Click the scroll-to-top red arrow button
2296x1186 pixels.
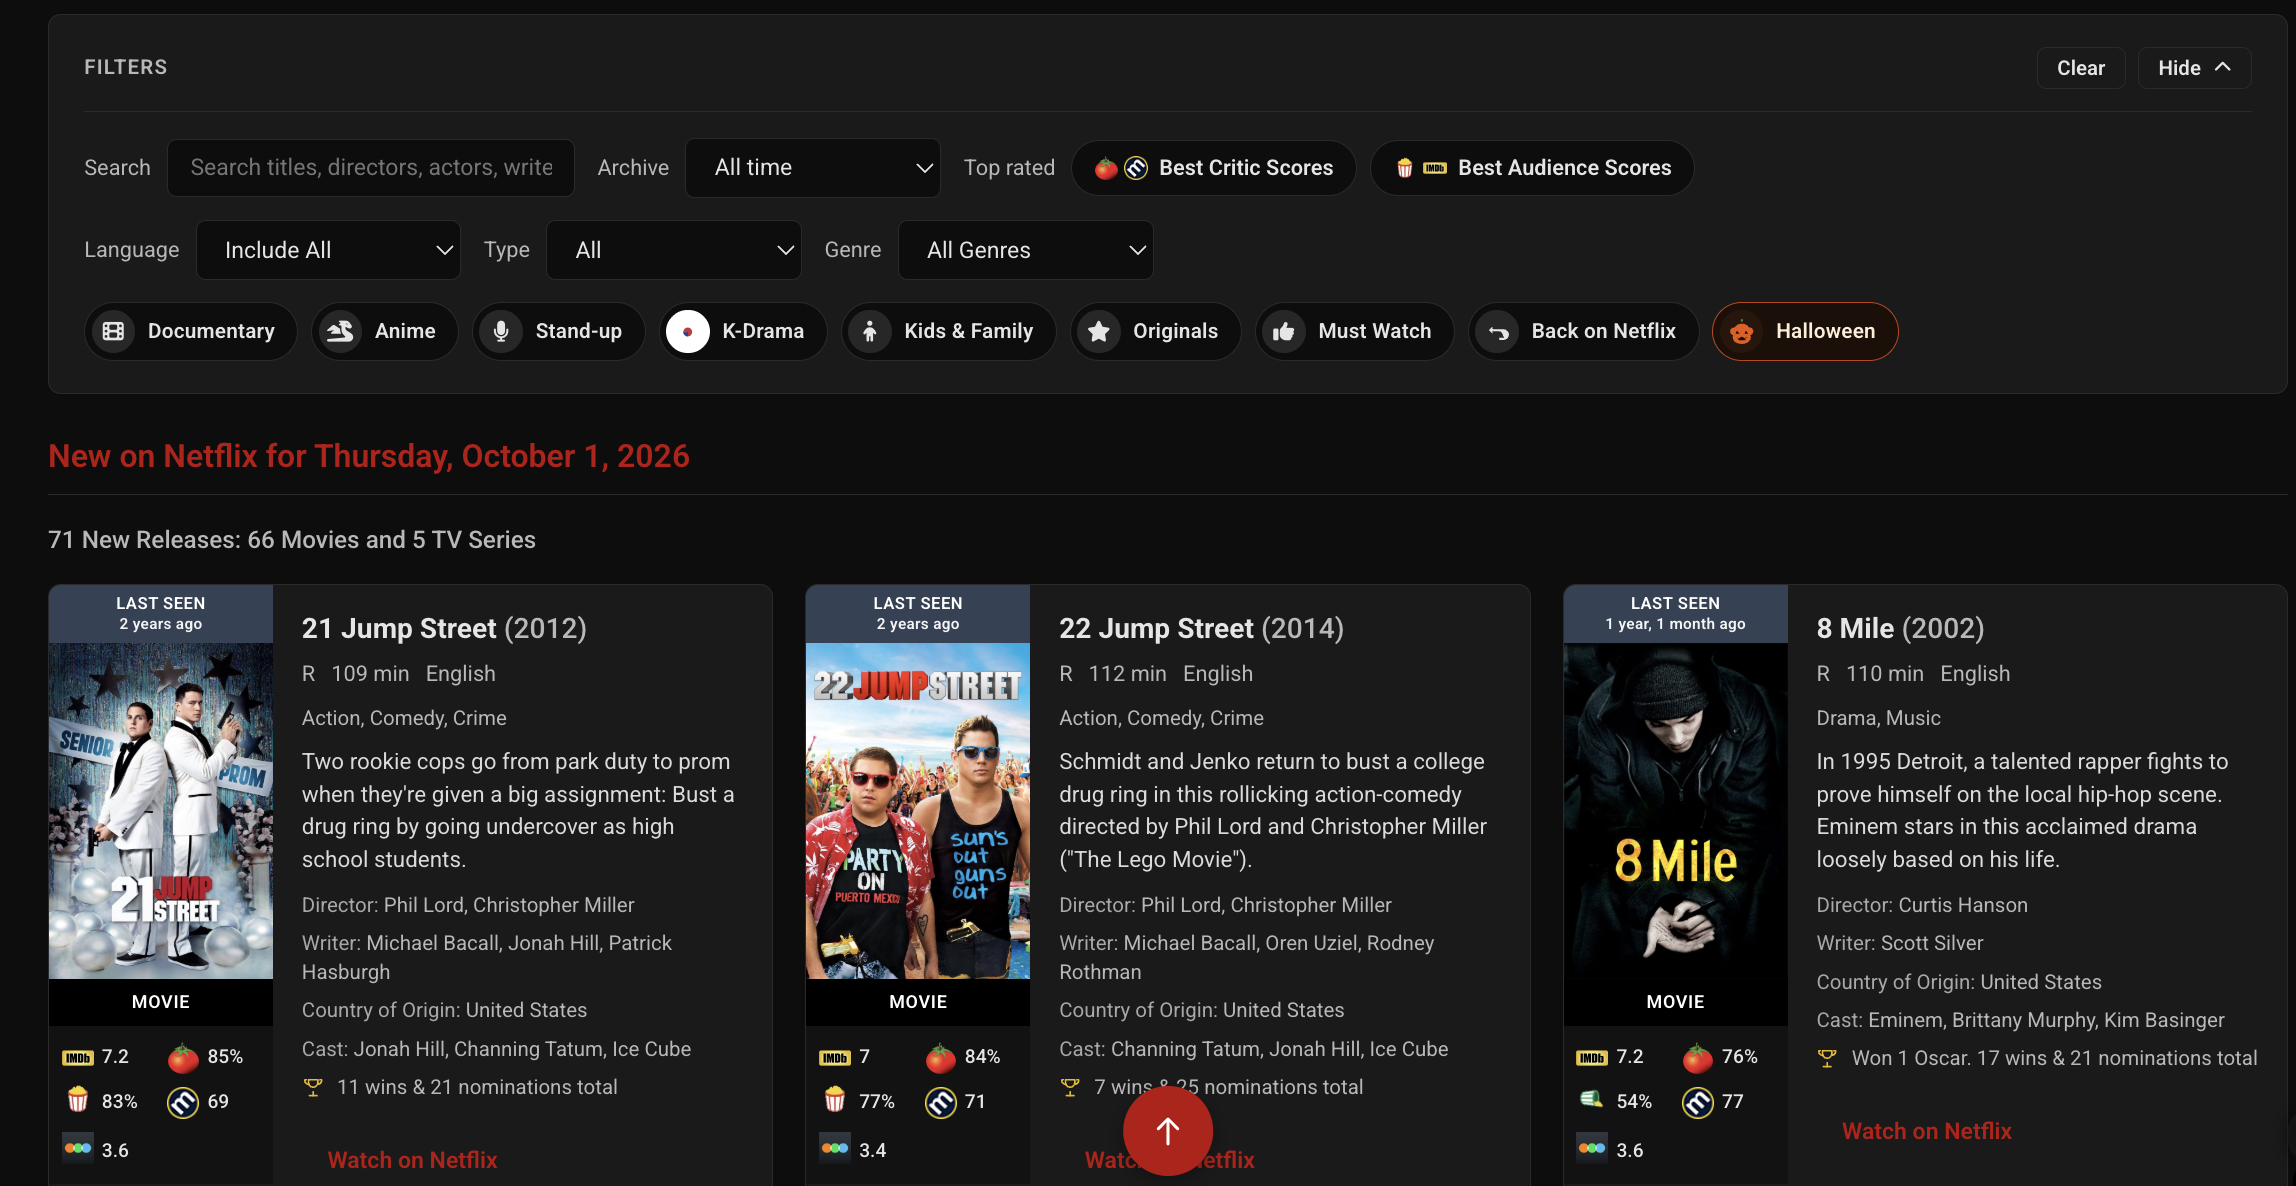[1168, 1131]
